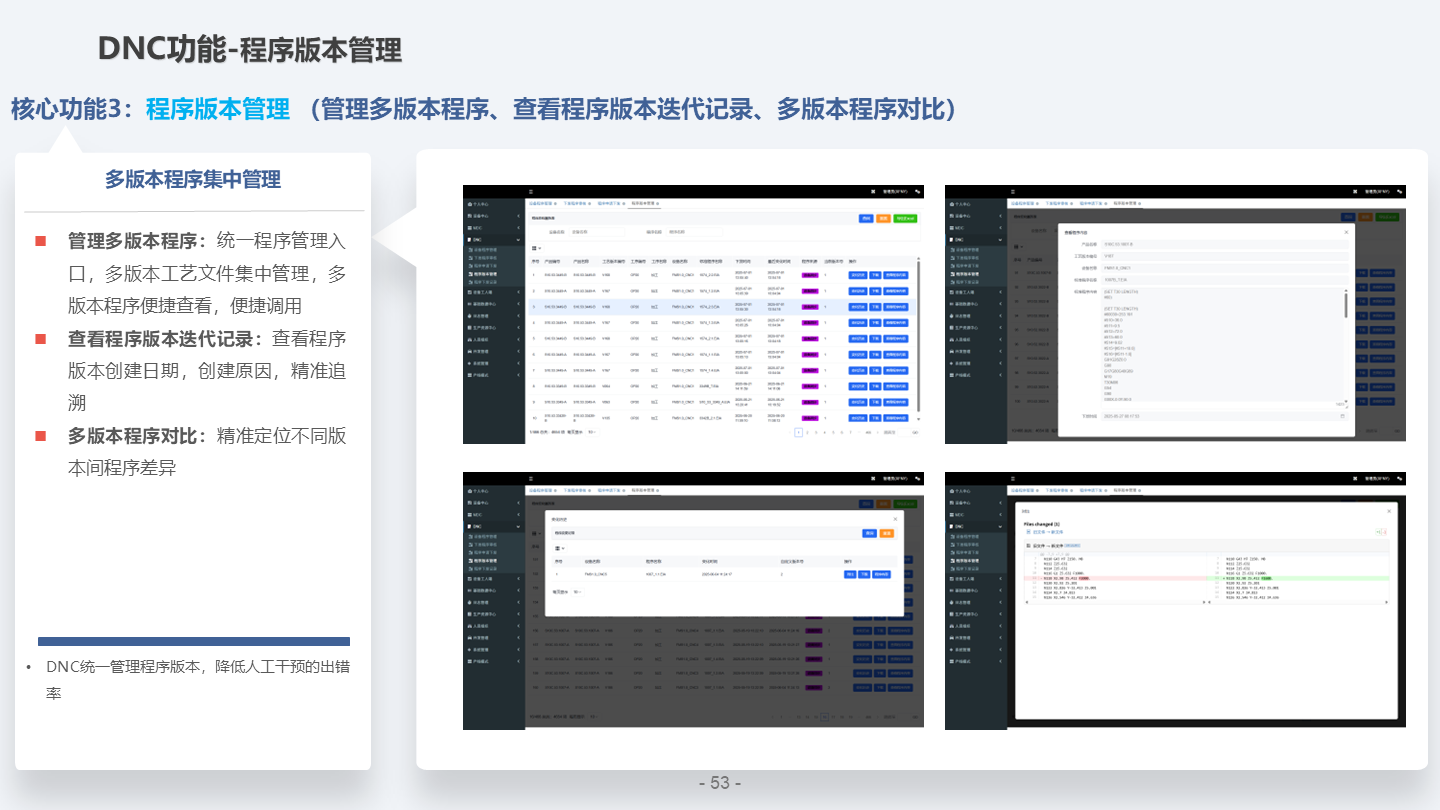Open column settings dropdown above version list table

click(x=536, y=249)
